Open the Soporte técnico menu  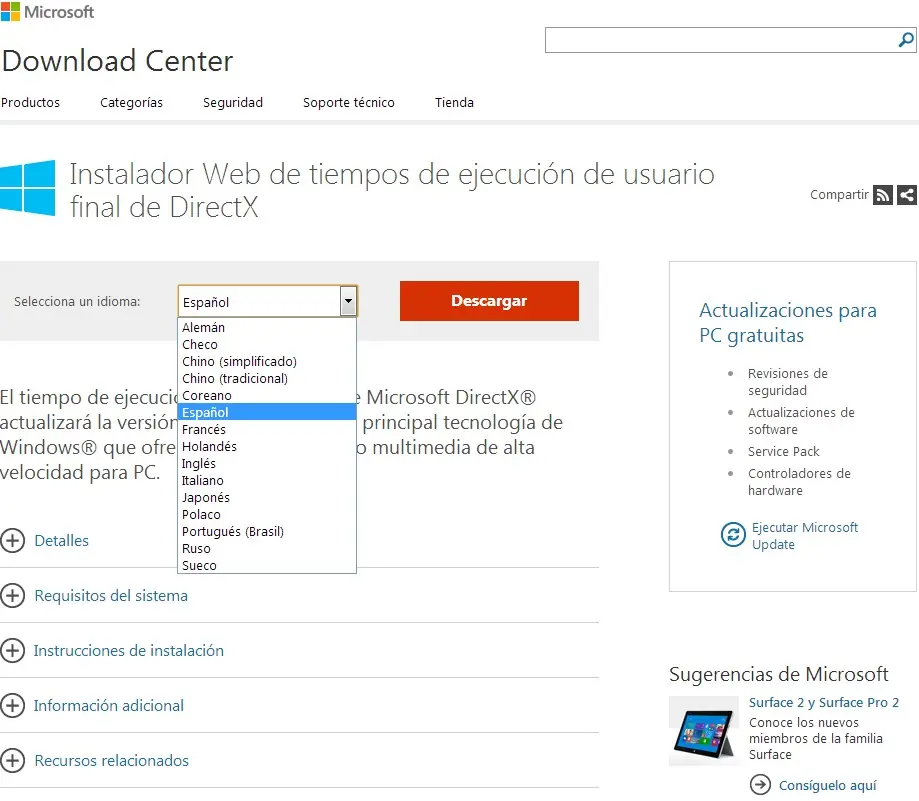click(x=349, y=103)
